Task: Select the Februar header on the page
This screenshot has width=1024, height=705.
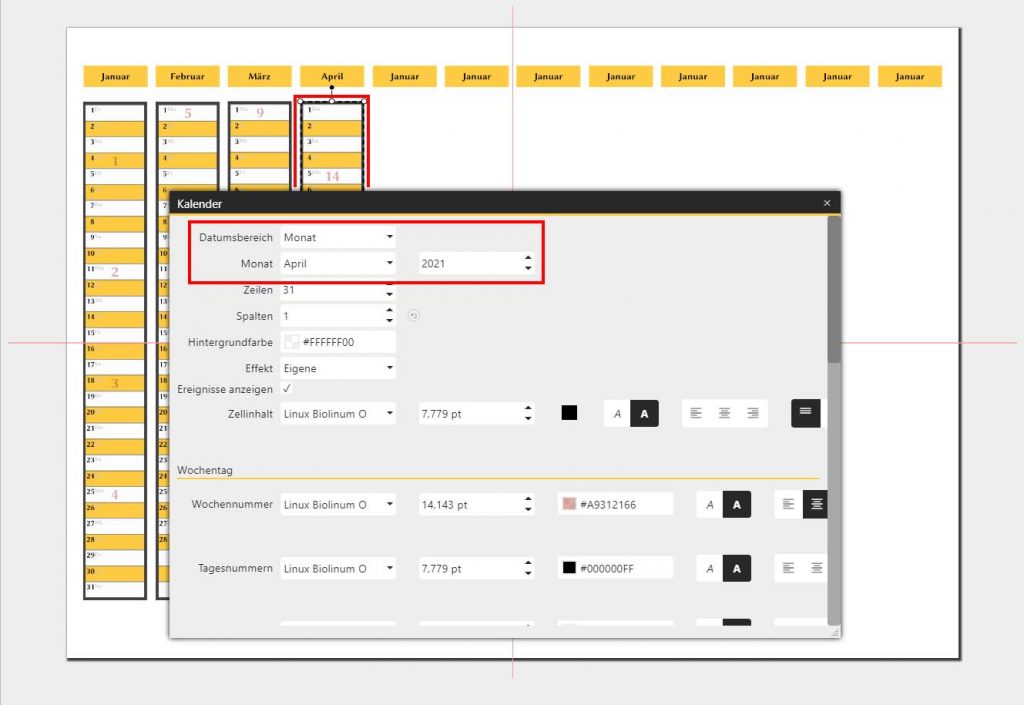Action: (x=187, y=76)
